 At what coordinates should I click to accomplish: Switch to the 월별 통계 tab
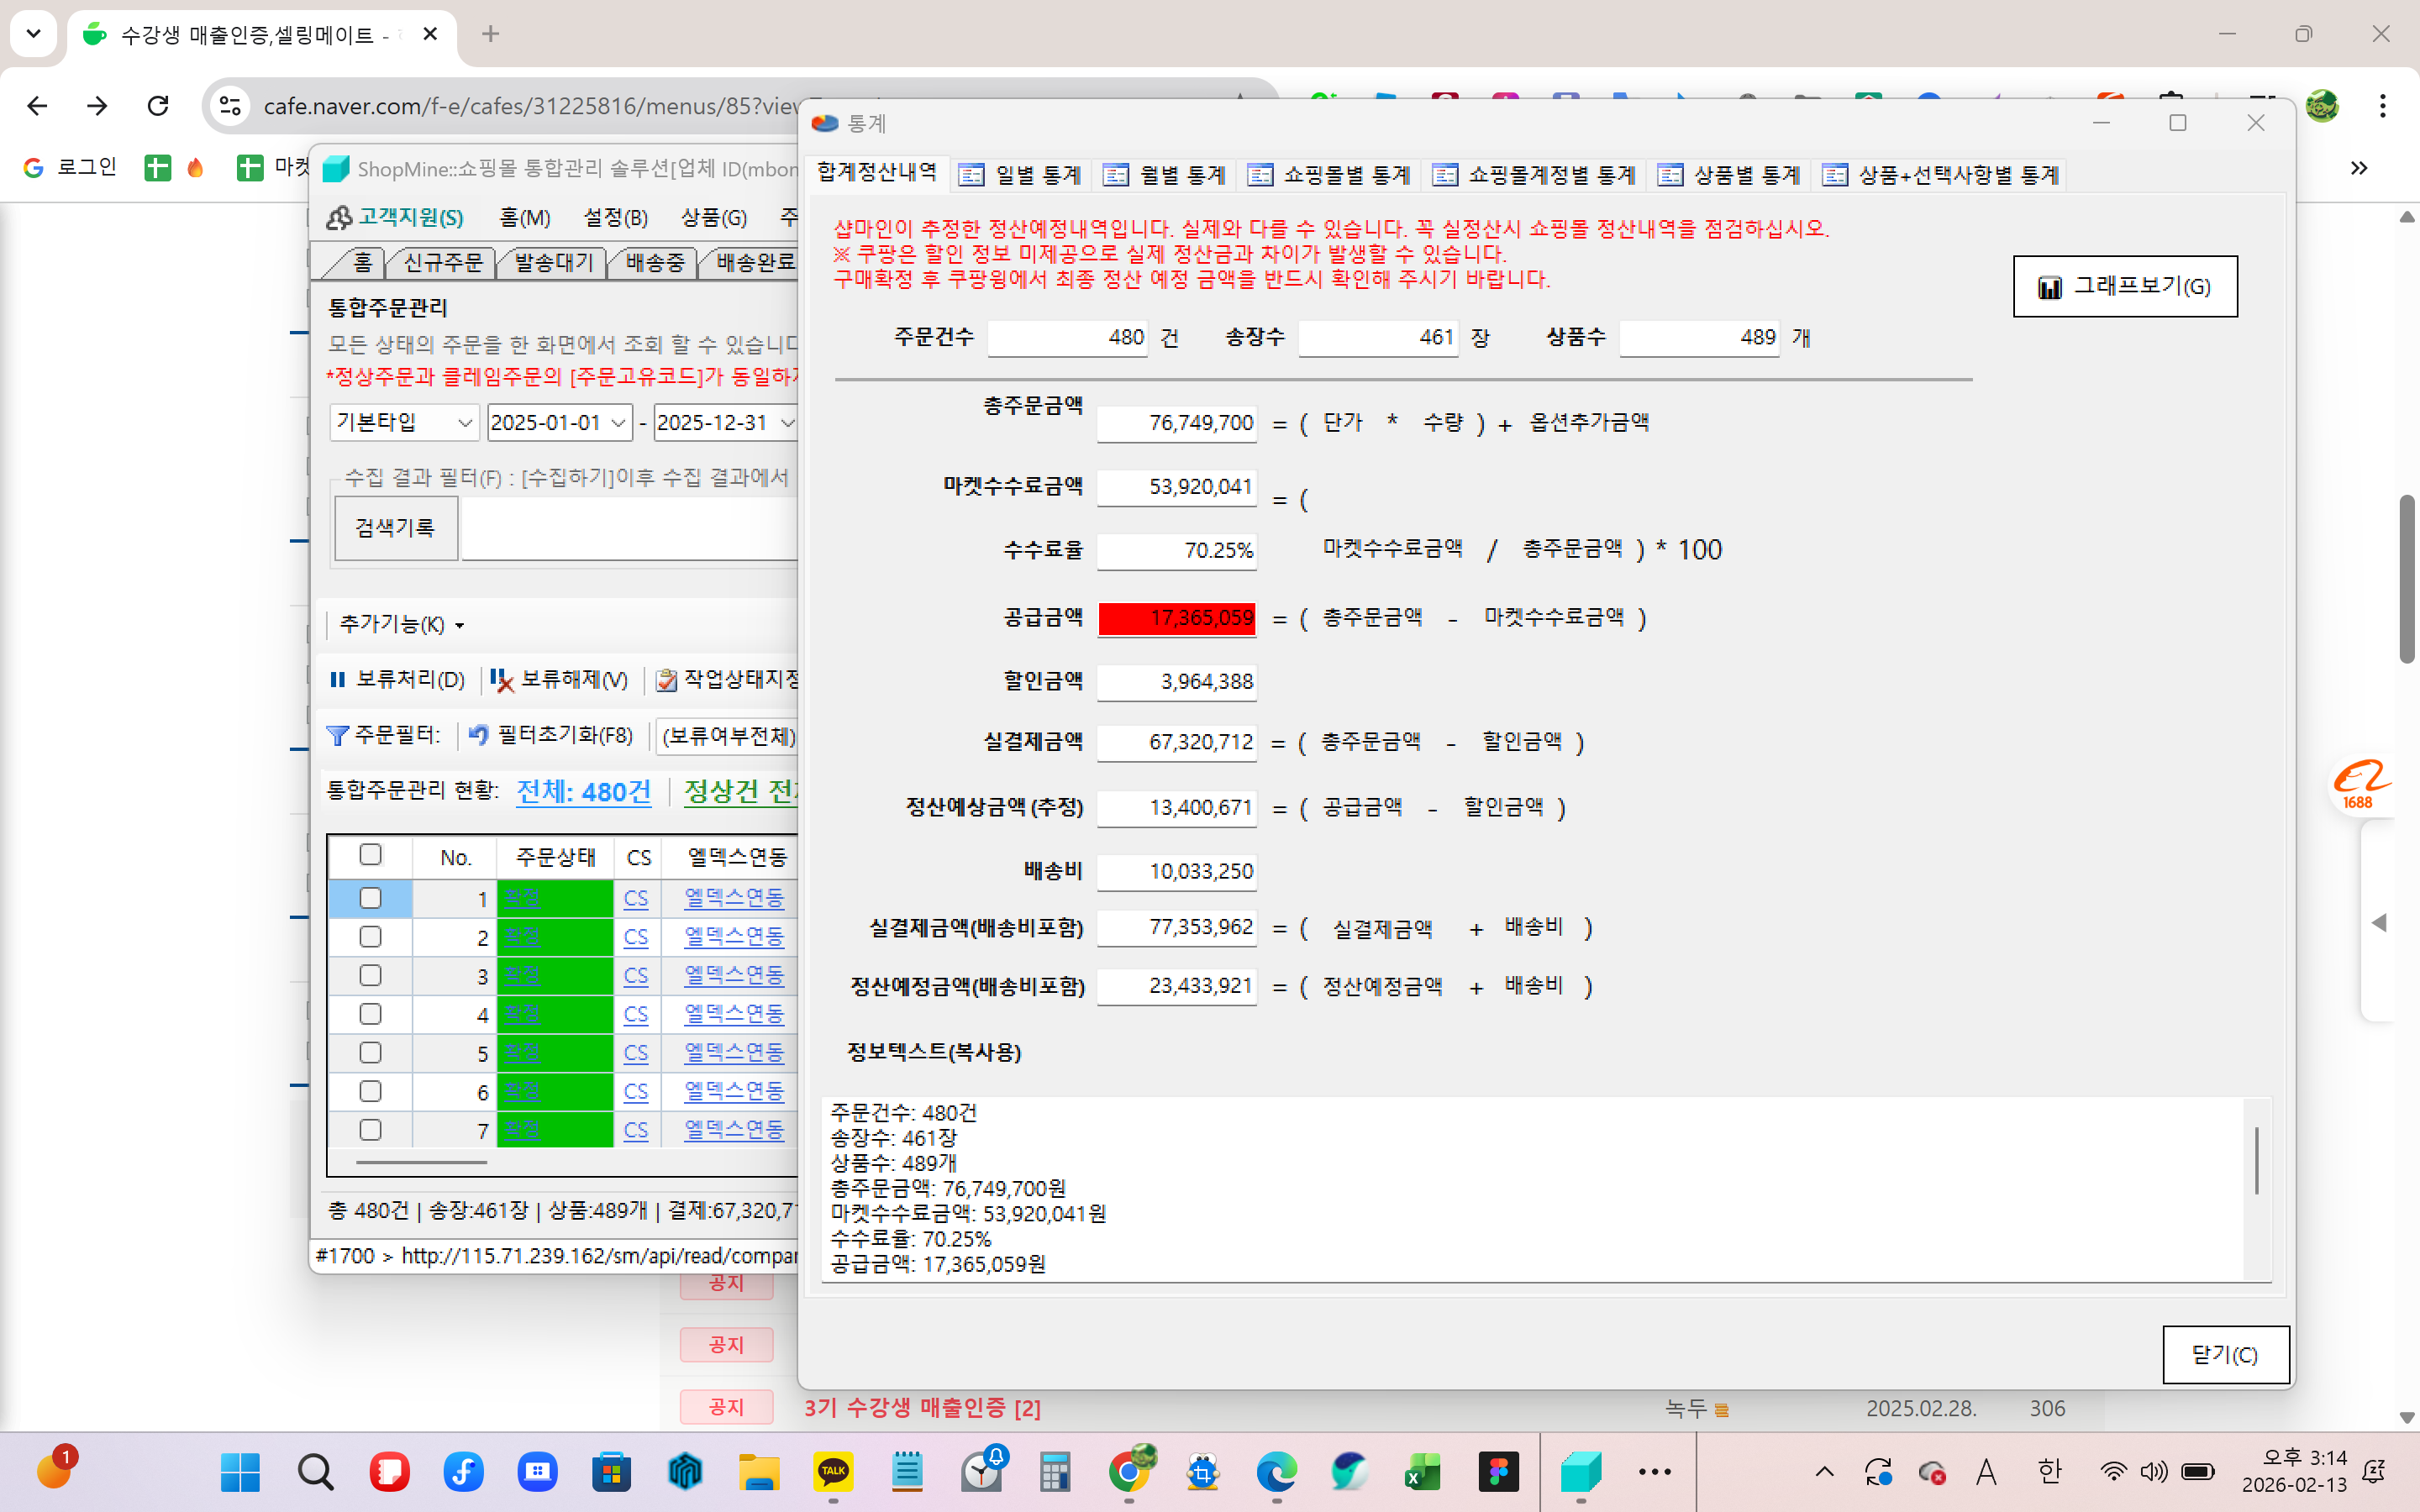pyautogui.click(x=1165, y=175)
